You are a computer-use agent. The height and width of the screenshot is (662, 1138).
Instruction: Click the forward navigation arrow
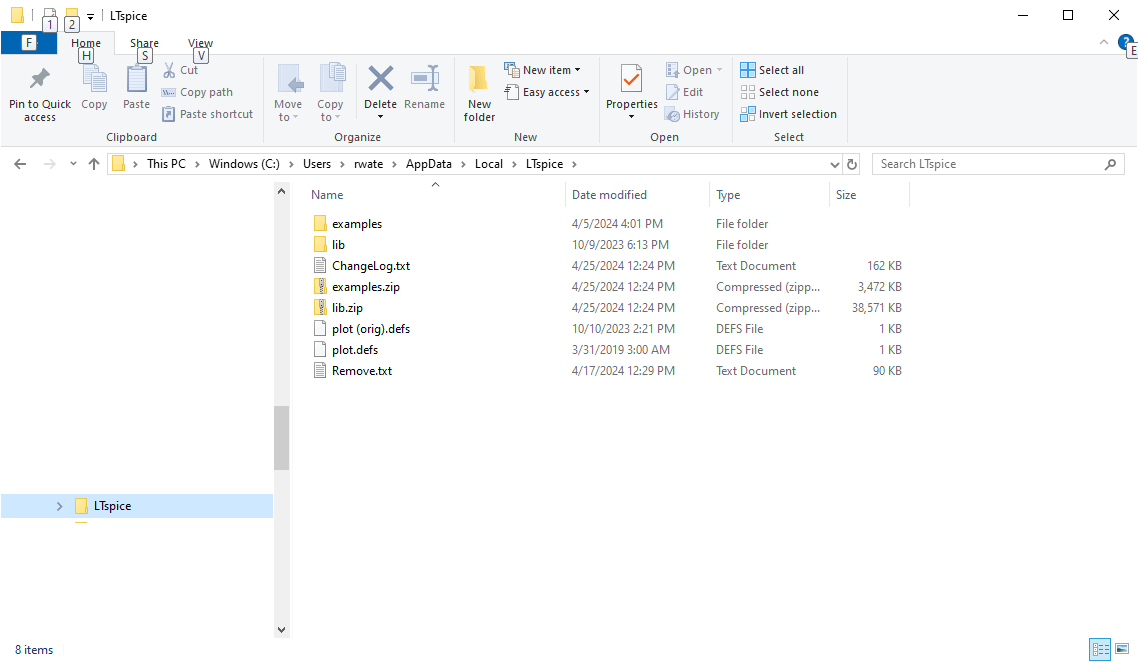pos(49,164)
